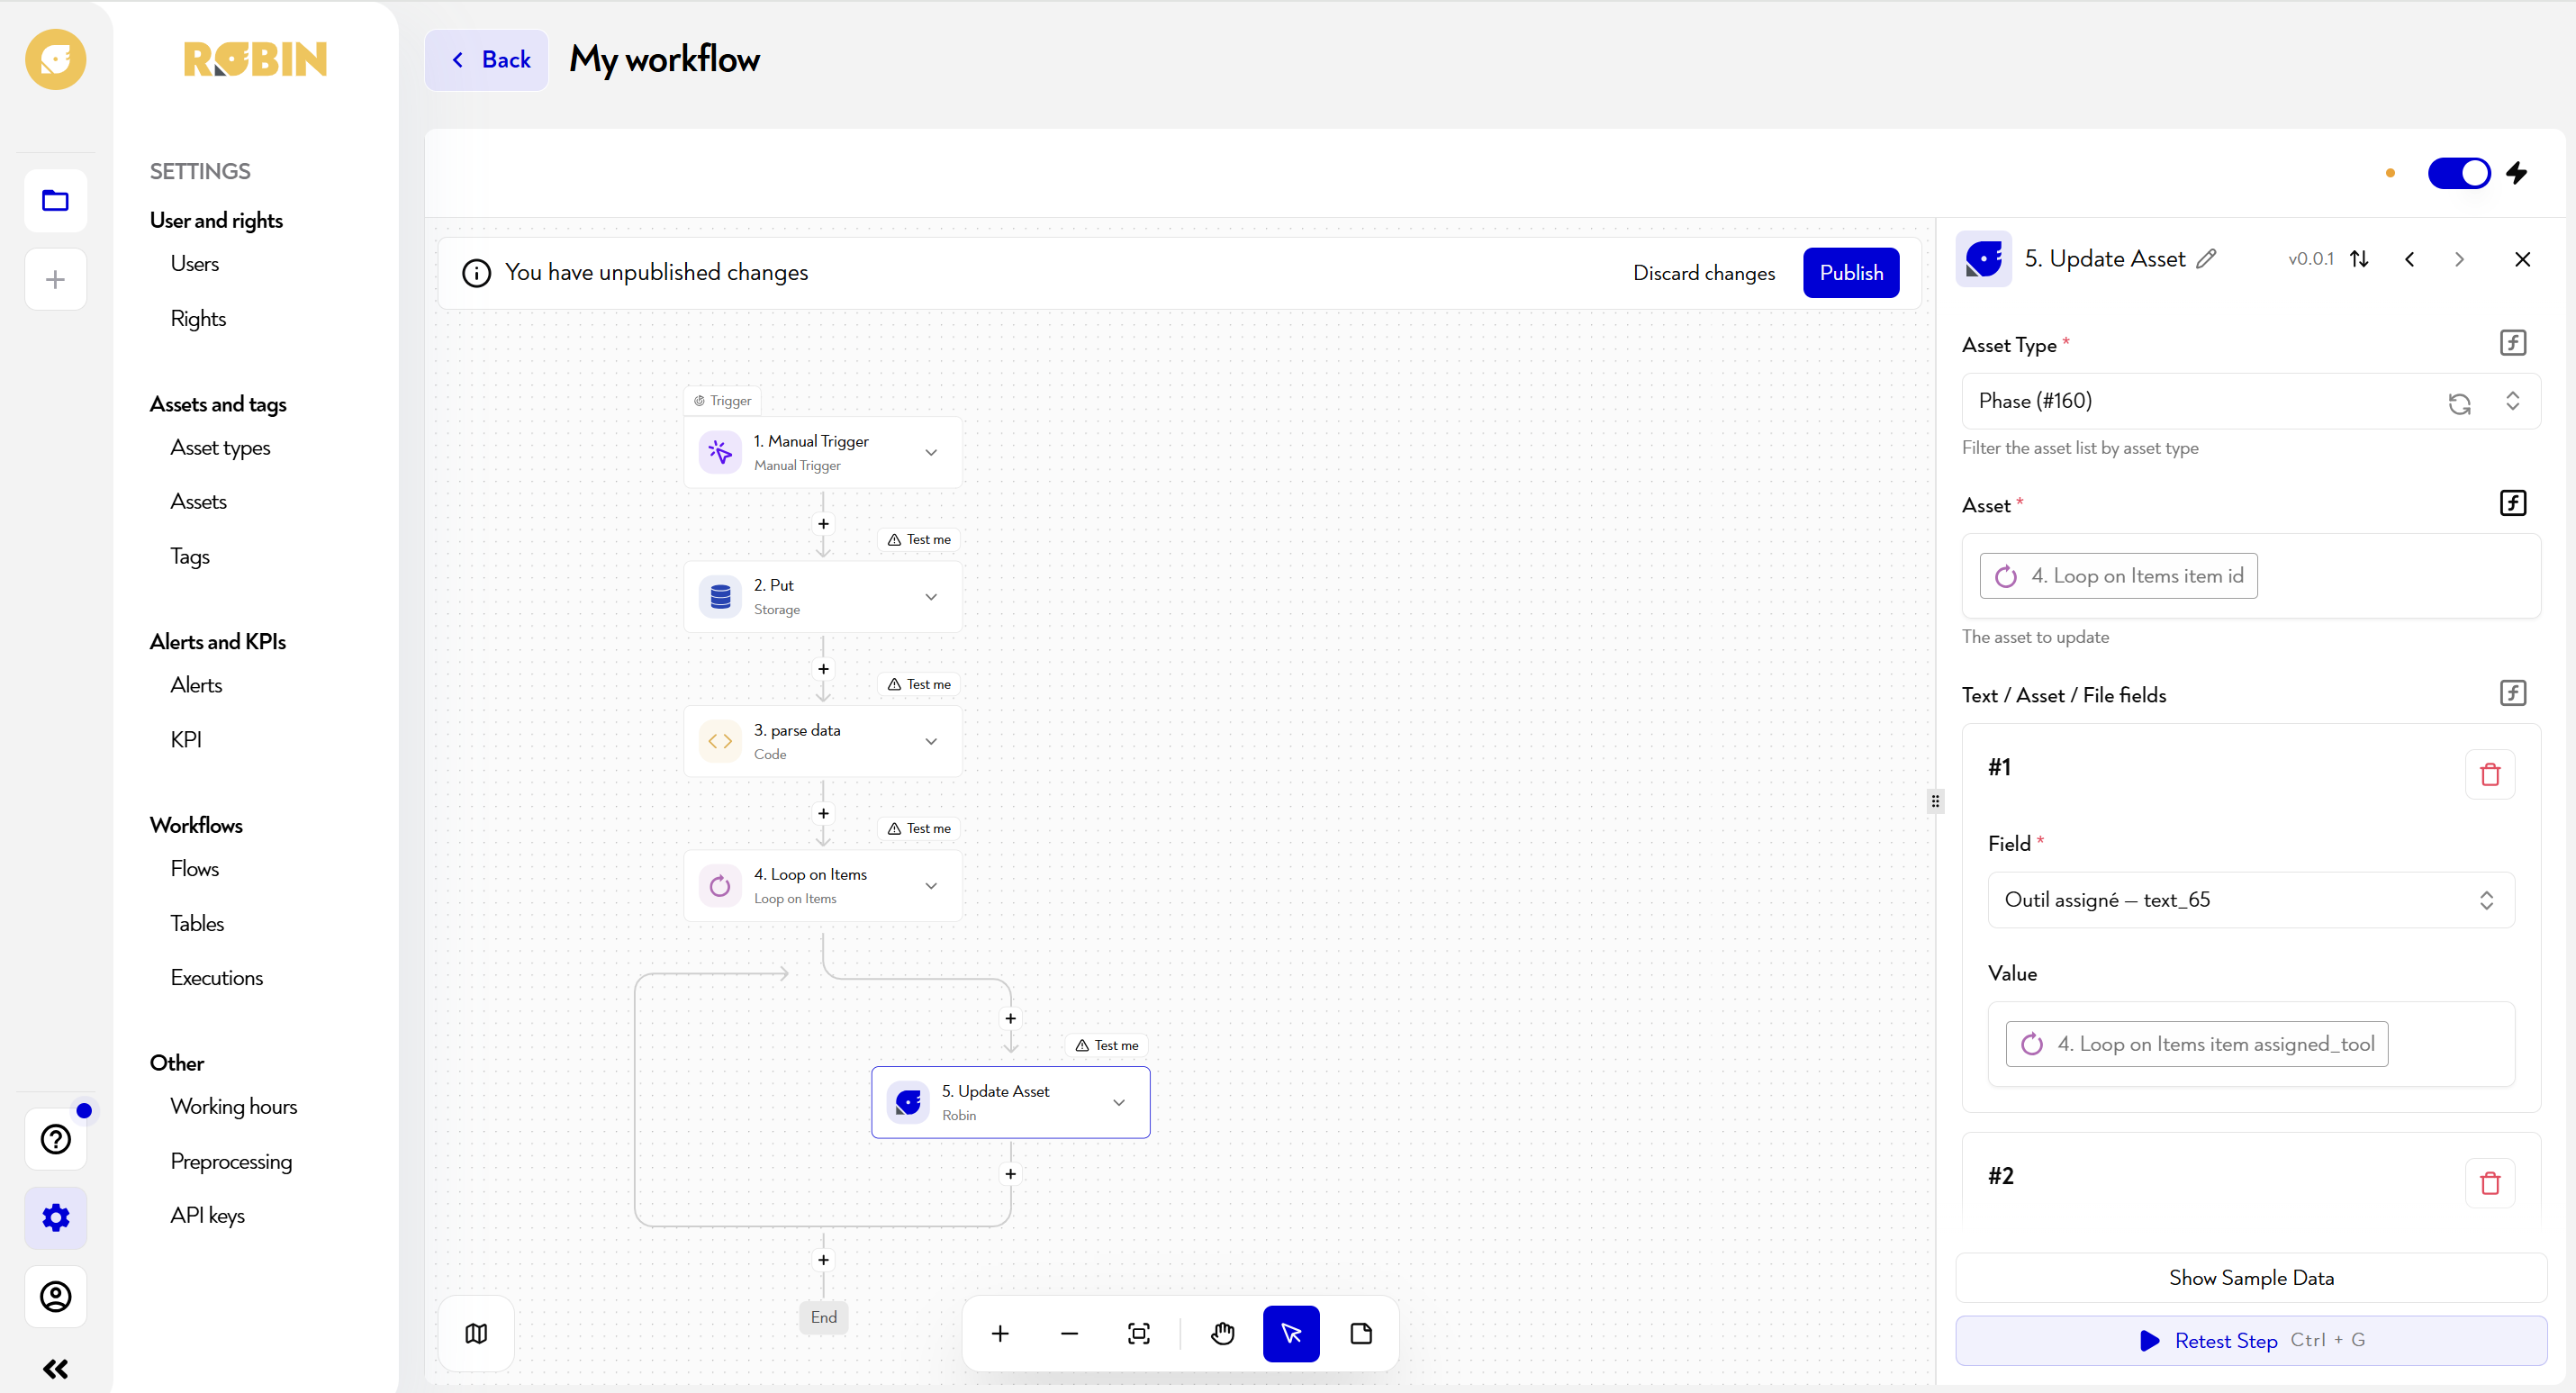Zoom out on the canvas
The width and height of the screenshot is (2576, 1393).
tap(1069, 1333)
